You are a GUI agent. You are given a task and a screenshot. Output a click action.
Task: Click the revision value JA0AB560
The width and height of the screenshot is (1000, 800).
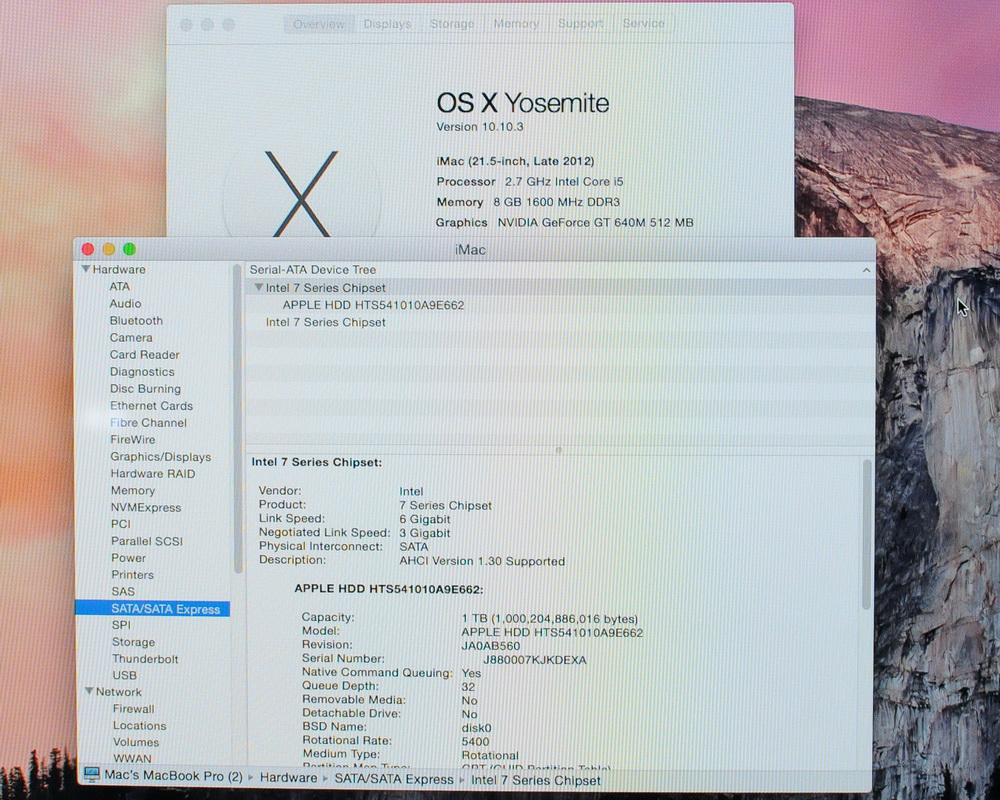[490, 646]
